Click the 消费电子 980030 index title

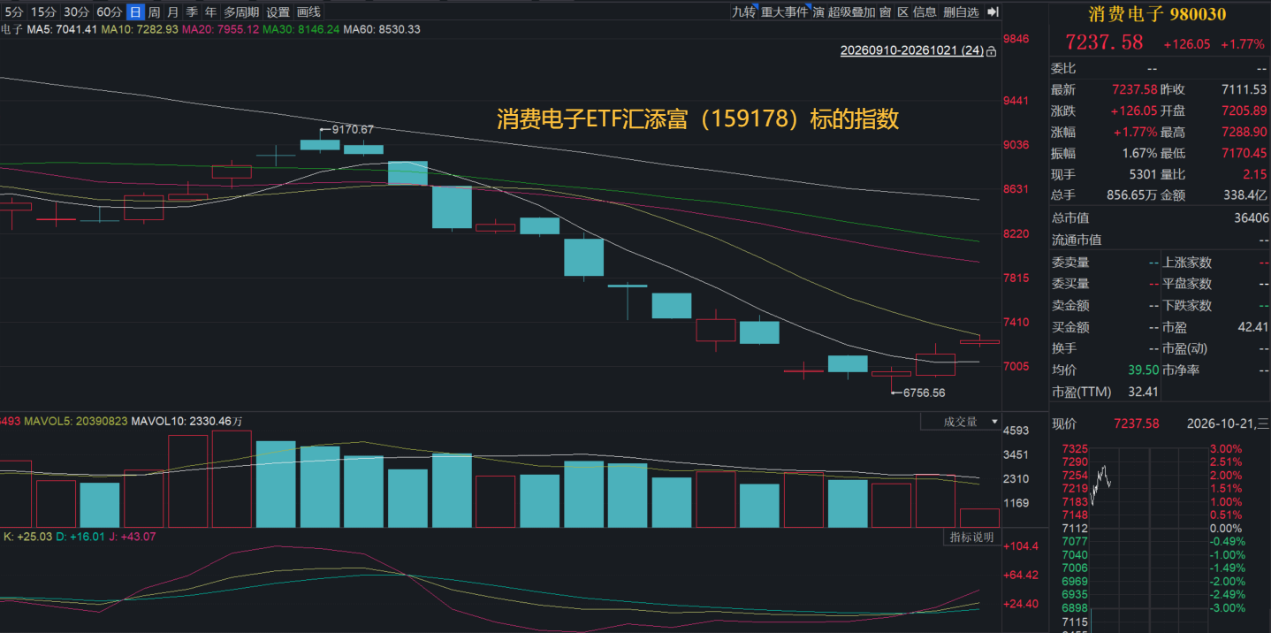click(x=1155, y=14)
